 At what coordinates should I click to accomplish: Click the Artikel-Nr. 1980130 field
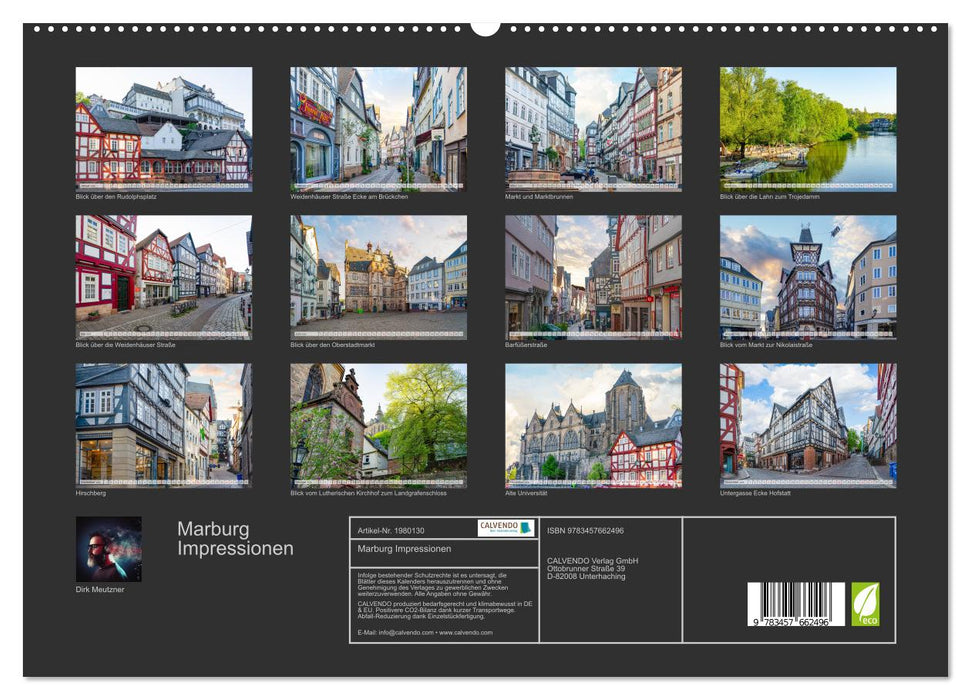[391, 530]
